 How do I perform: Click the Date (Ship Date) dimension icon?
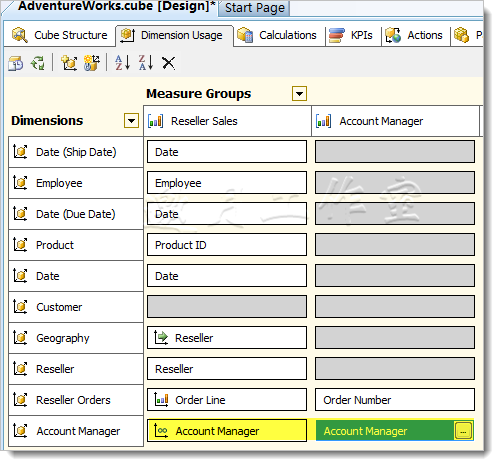point(20,152)
